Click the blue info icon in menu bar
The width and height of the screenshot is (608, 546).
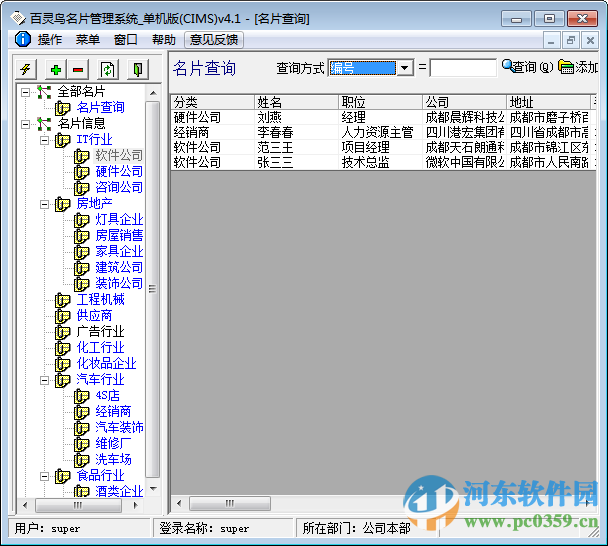[23, 39]
